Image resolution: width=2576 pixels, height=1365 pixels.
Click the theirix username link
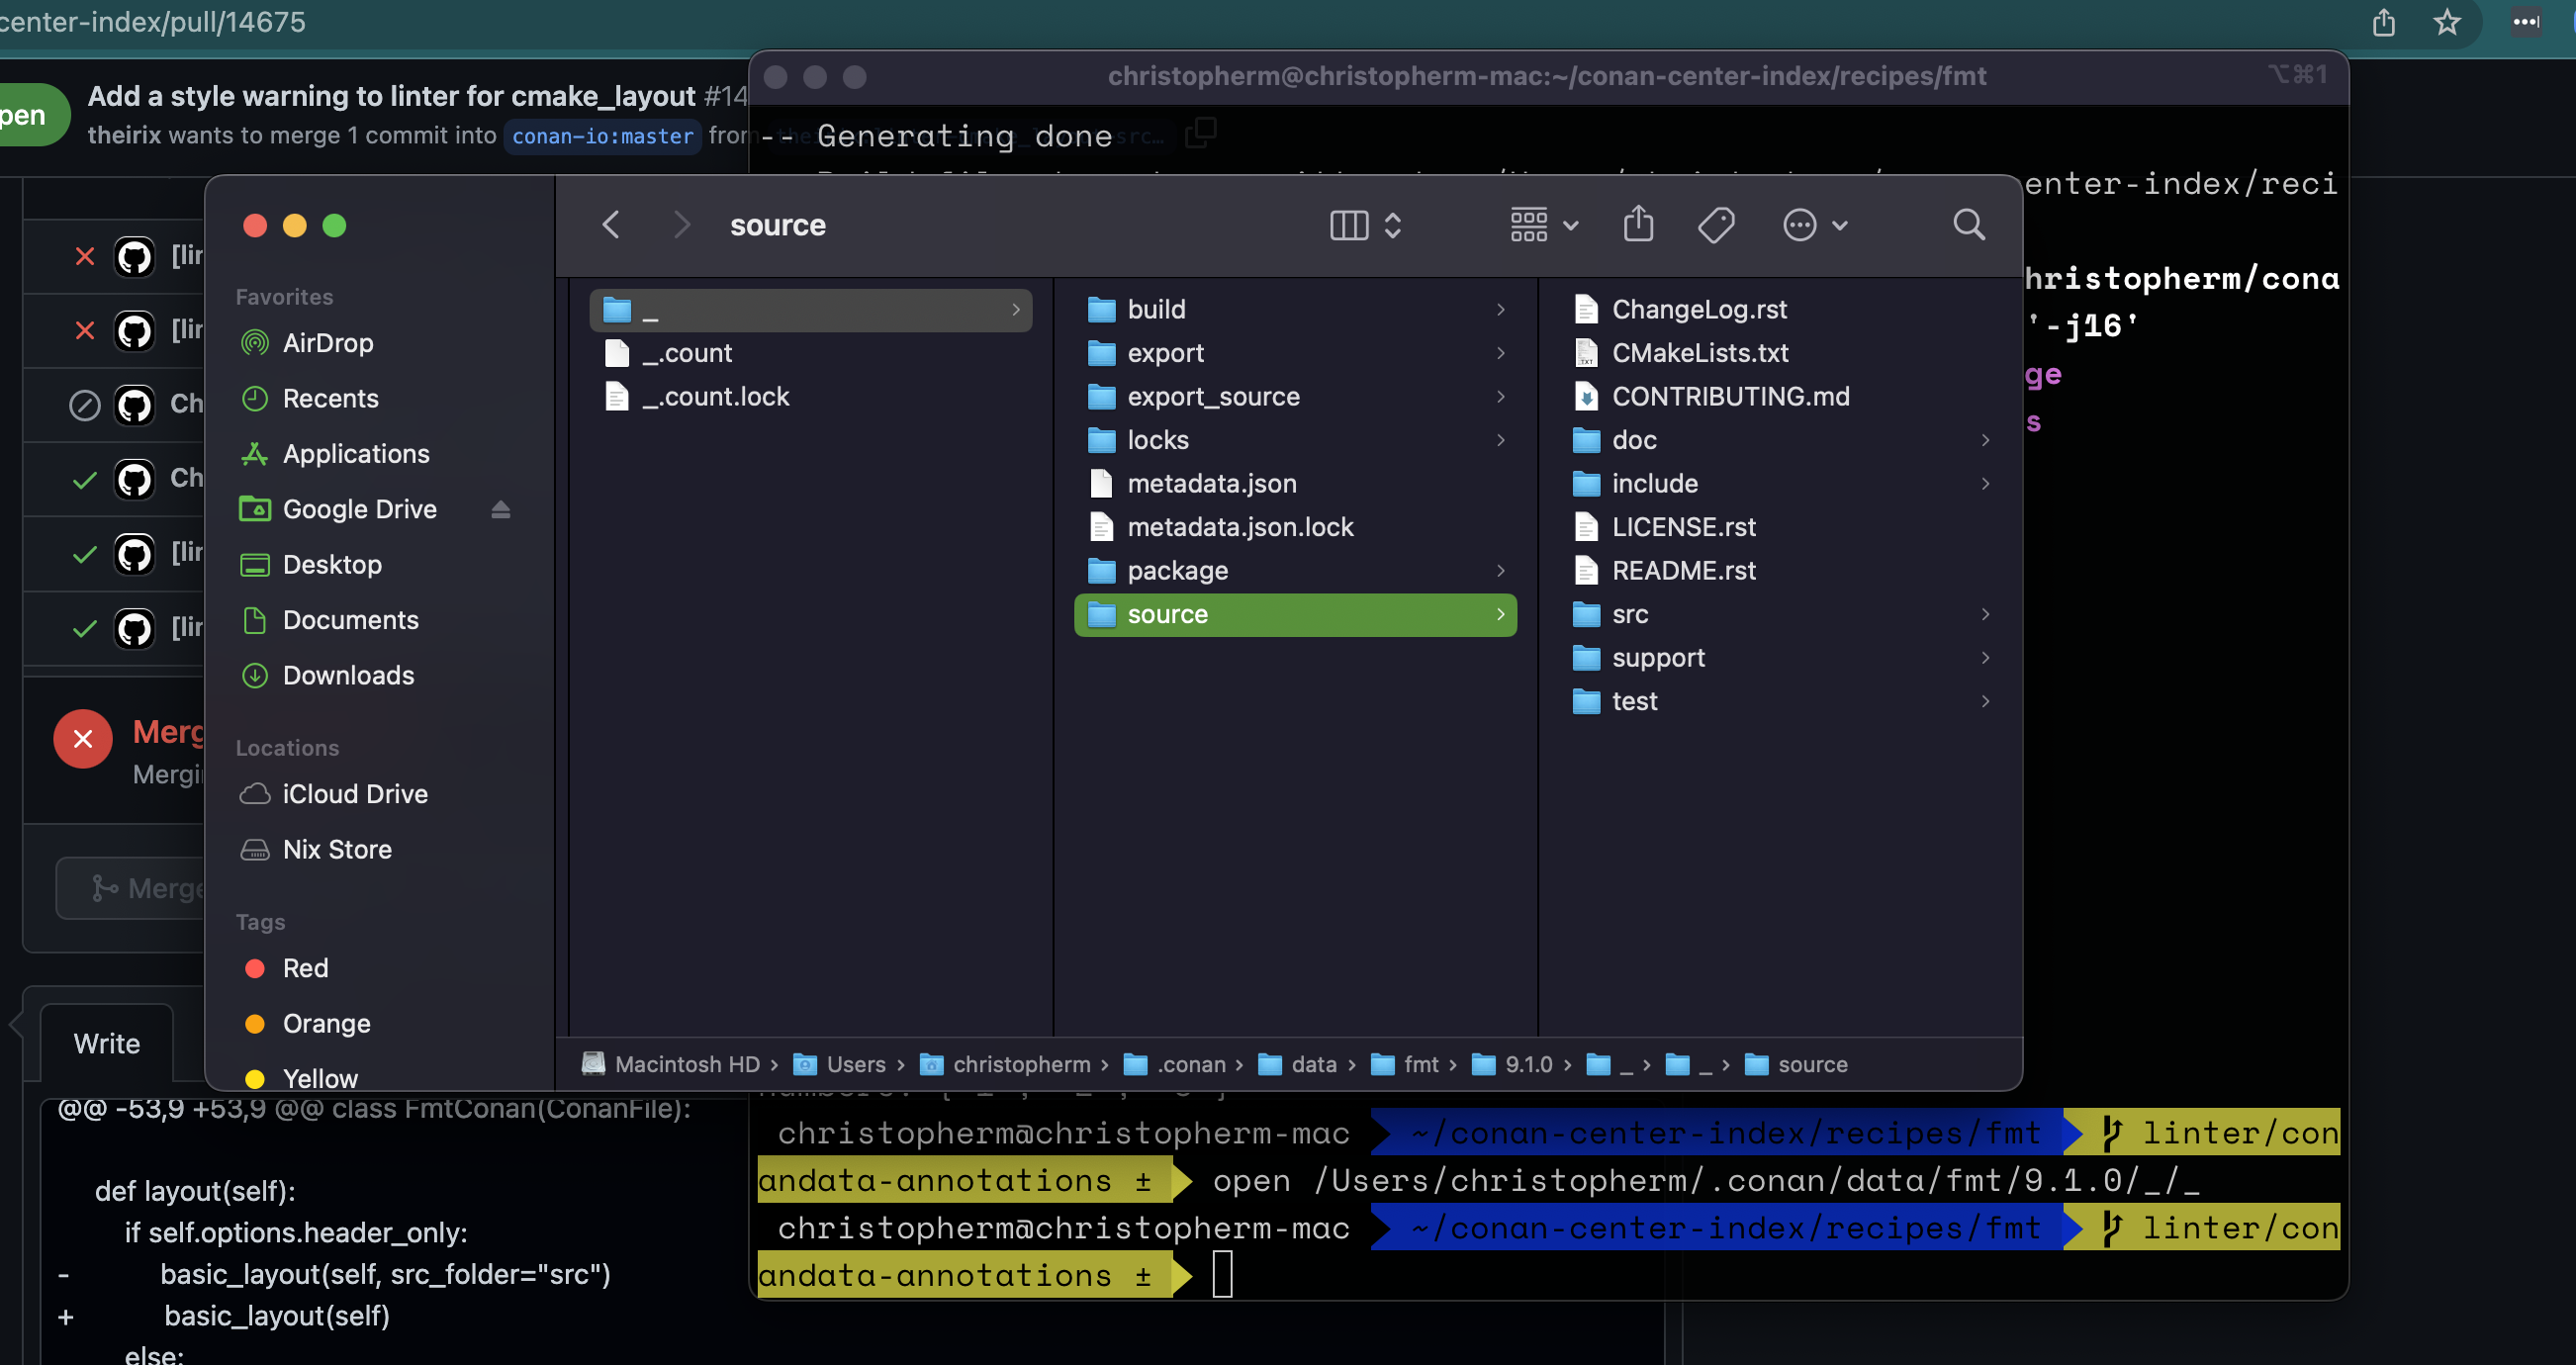pyautogui.click(x=125, y=136)
